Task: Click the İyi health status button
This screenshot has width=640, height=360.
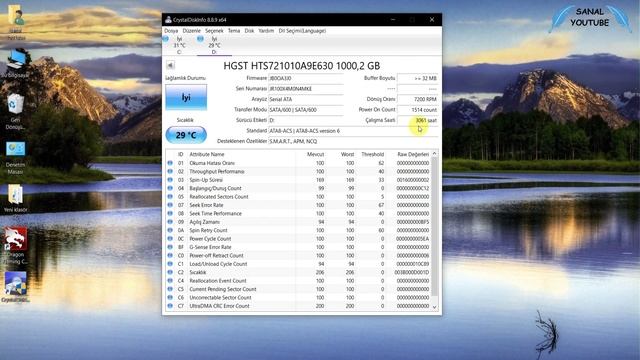Action: tap(186, 97)
